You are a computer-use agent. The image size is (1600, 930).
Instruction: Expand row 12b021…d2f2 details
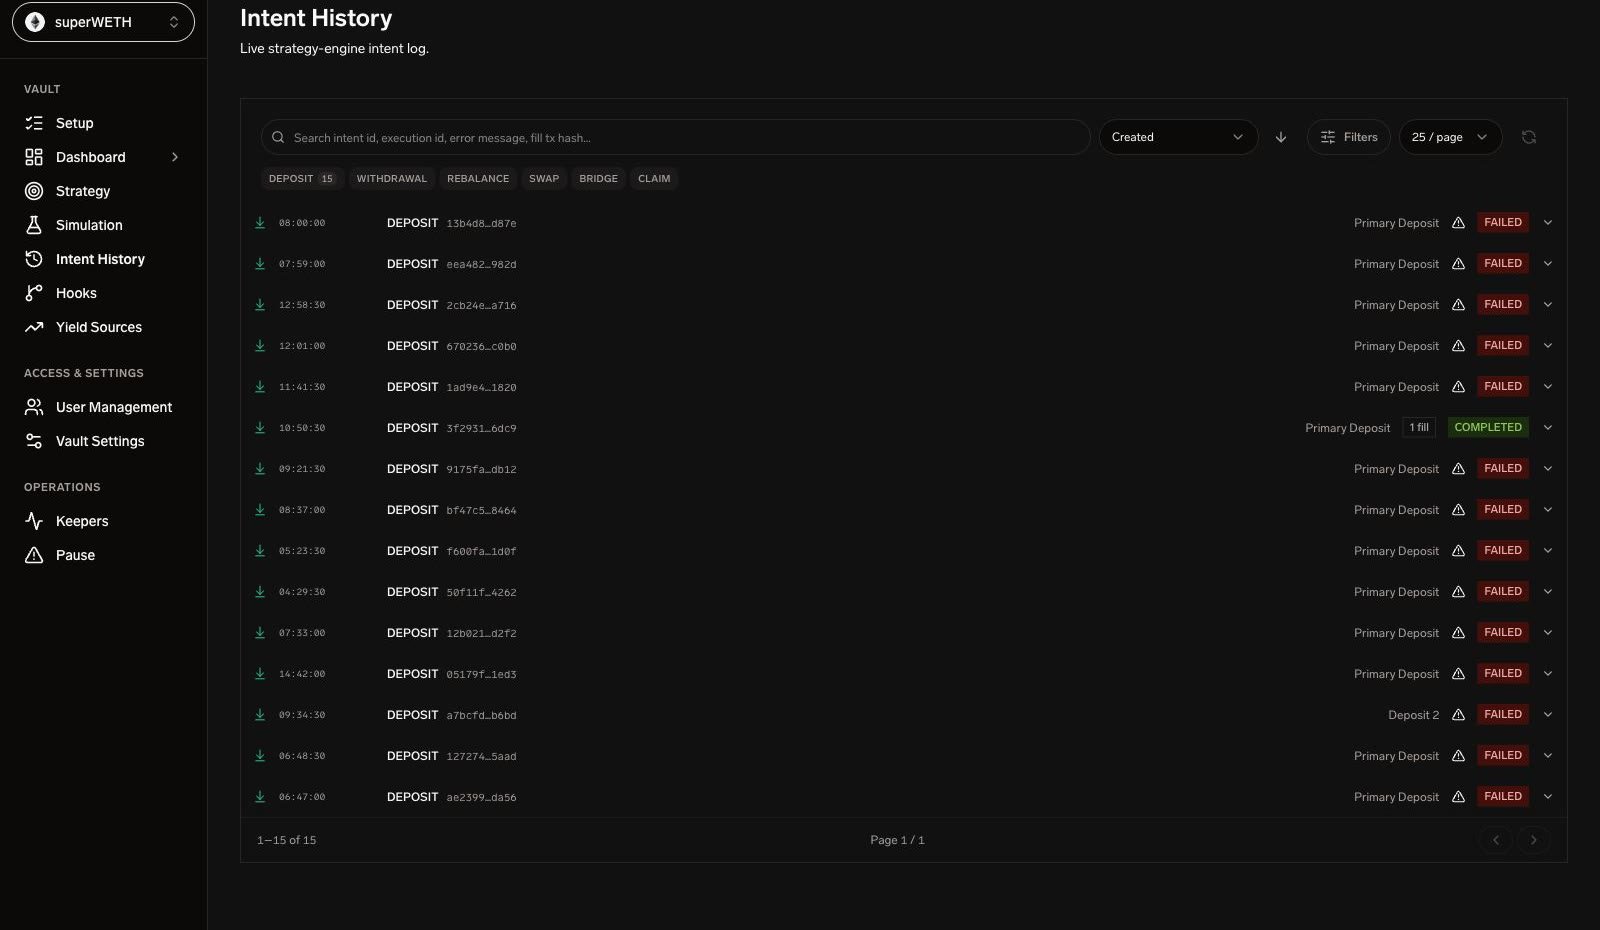[1548, 633]
